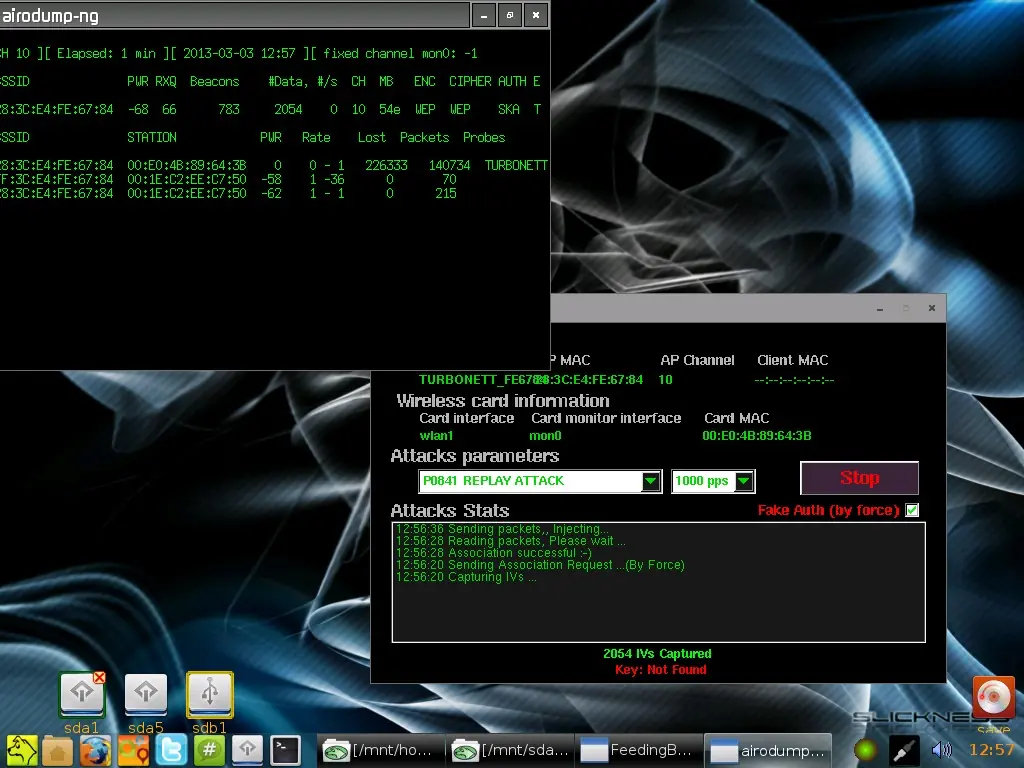Switch to the FeedingB... taskbar window
Viewport: 1024px width, 768px height.
[639, 750]
